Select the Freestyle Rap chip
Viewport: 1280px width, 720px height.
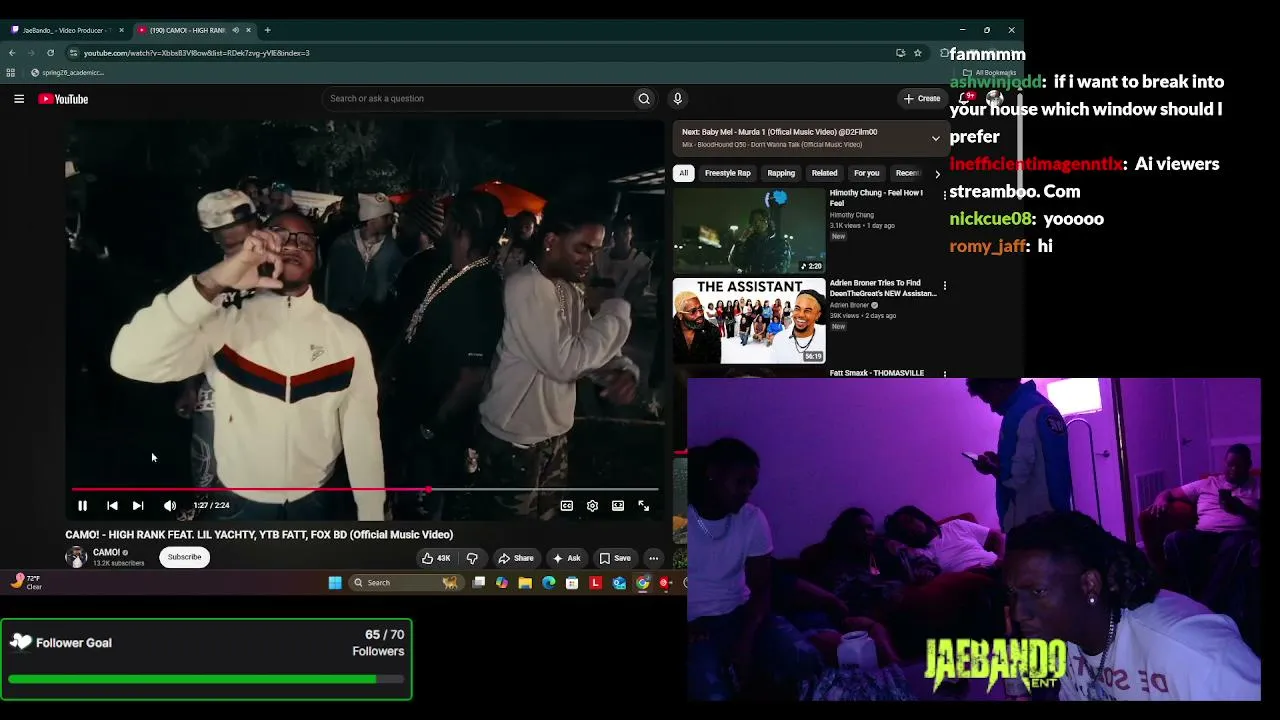[x=728, y=173]
